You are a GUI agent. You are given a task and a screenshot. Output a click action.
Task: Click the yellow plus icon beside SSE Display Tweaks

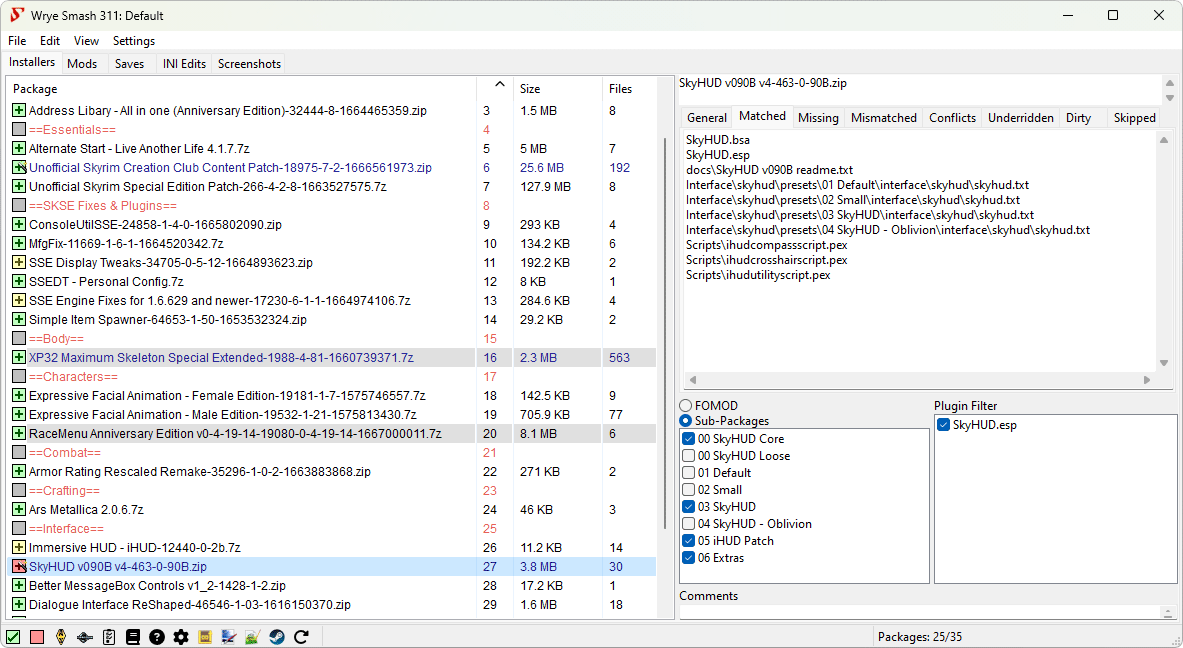[x=20, y=263]
